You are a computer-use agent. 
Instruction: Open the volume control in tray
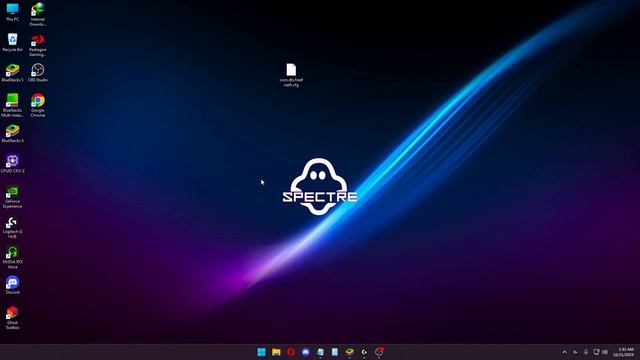click(605, 352)
